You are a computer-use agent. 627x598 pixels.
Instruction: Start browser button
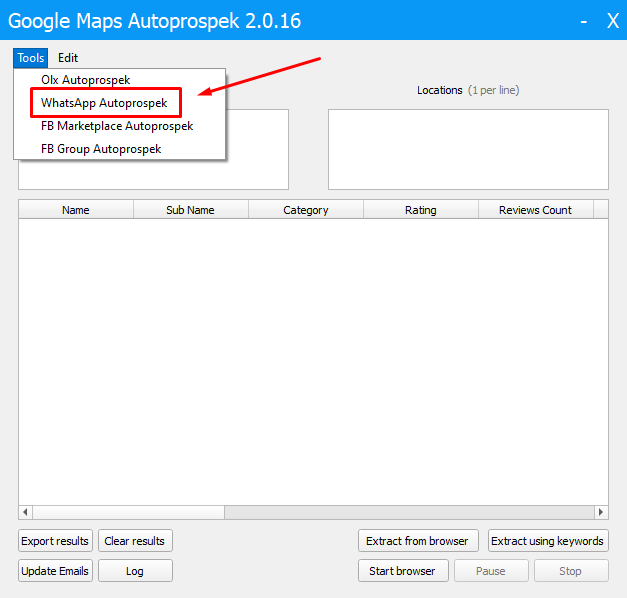coord(403,571)
